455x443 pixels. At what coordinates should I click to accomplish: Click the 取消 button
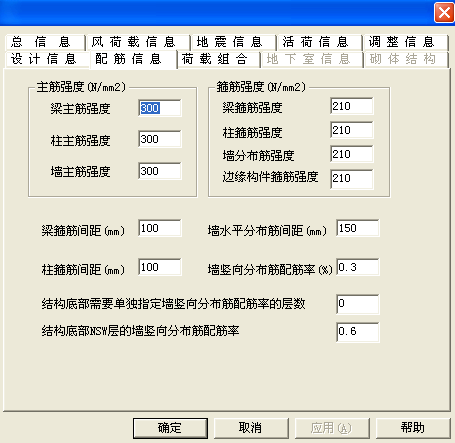tap(251, 428)
